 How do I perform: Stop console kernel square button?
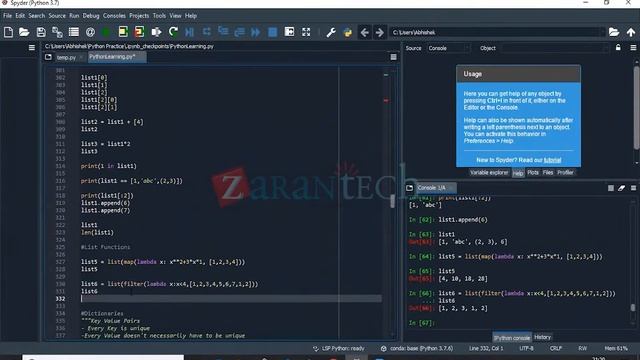(x=611, y=188)
